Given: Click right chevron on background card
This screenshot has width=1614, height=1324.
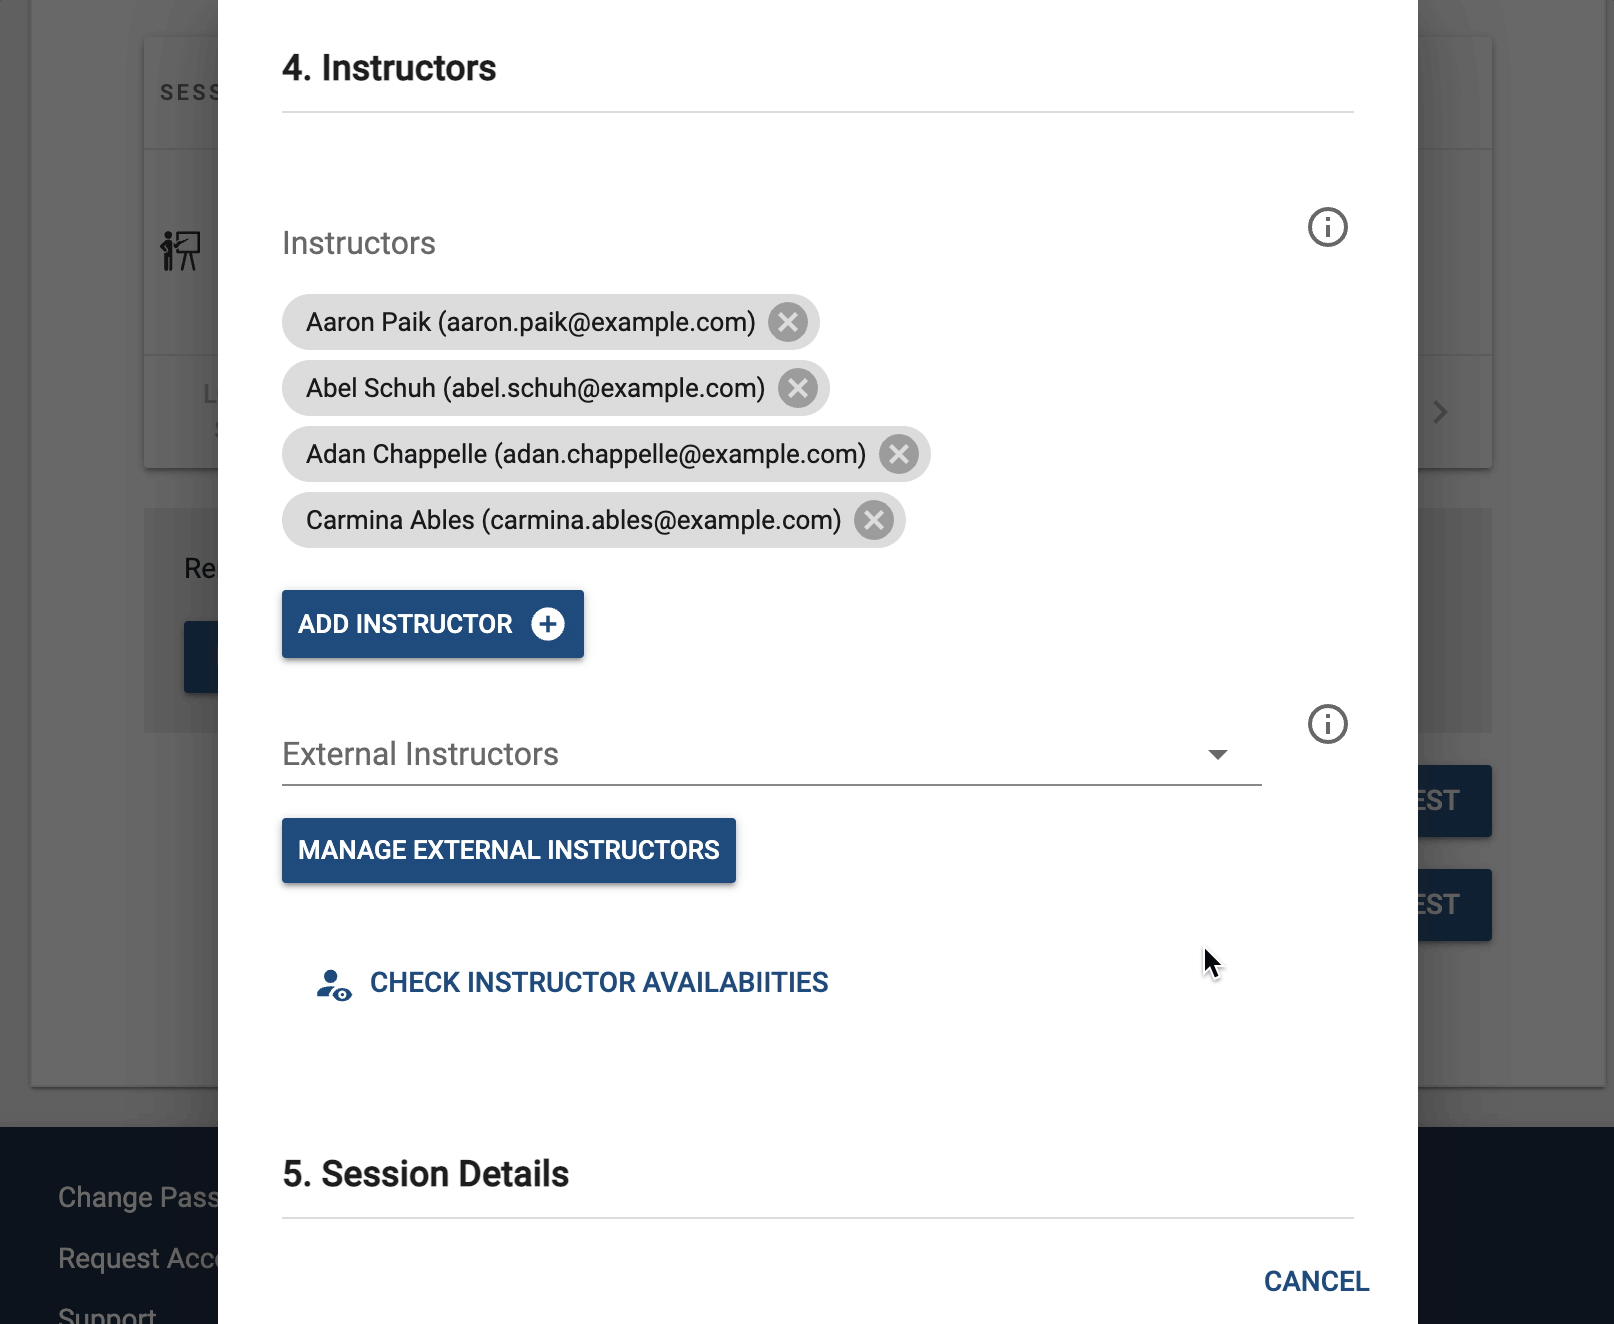Looking at the screenshot, I should pyautogui.click(x=1440, y=412).
